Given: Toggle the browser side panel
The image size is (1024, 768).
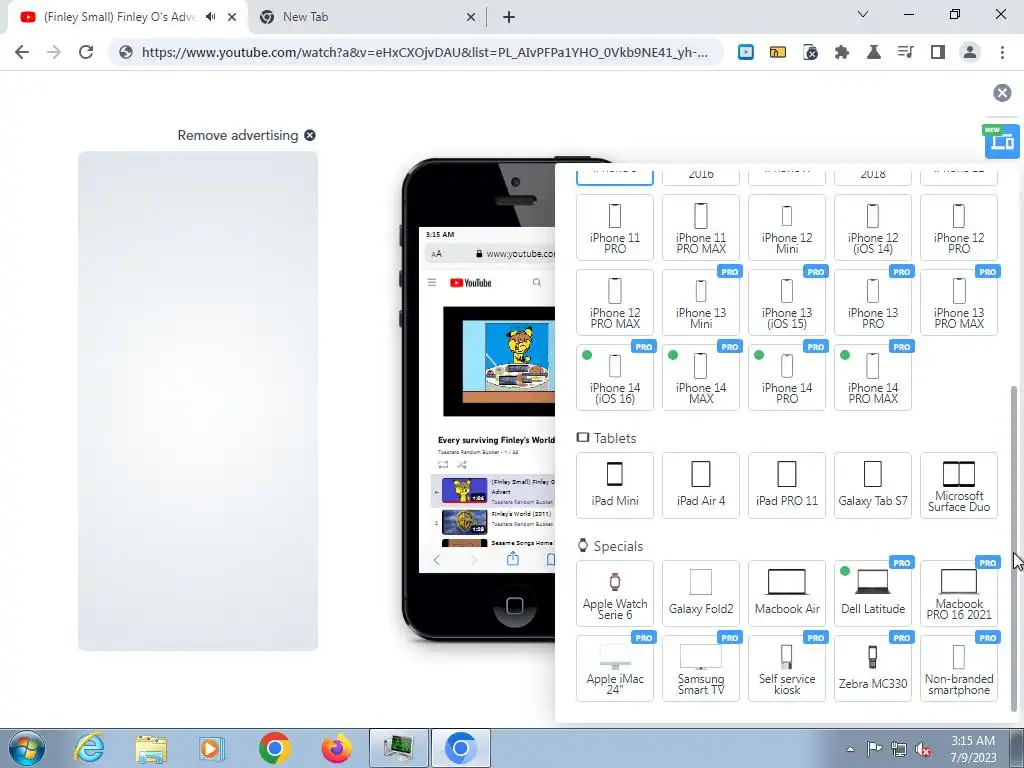Looking at the screenshot, I should (938, 52).
